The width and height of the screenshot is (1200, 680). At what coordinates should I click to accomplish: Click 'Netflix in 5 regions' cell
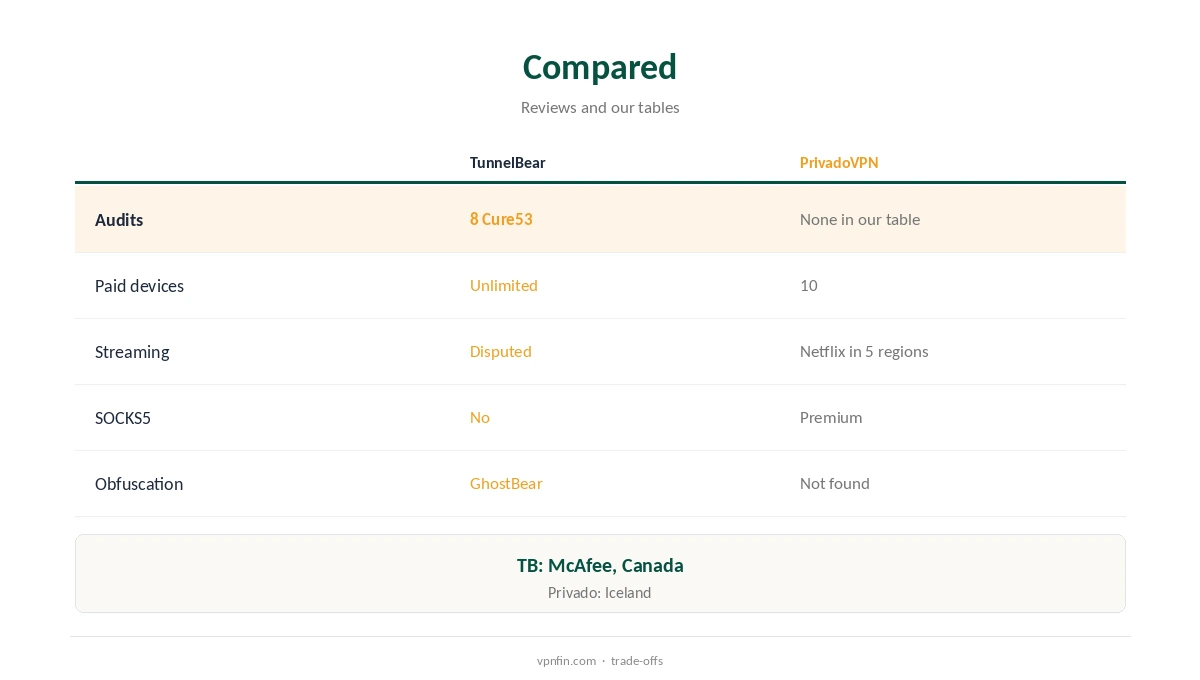864,351
